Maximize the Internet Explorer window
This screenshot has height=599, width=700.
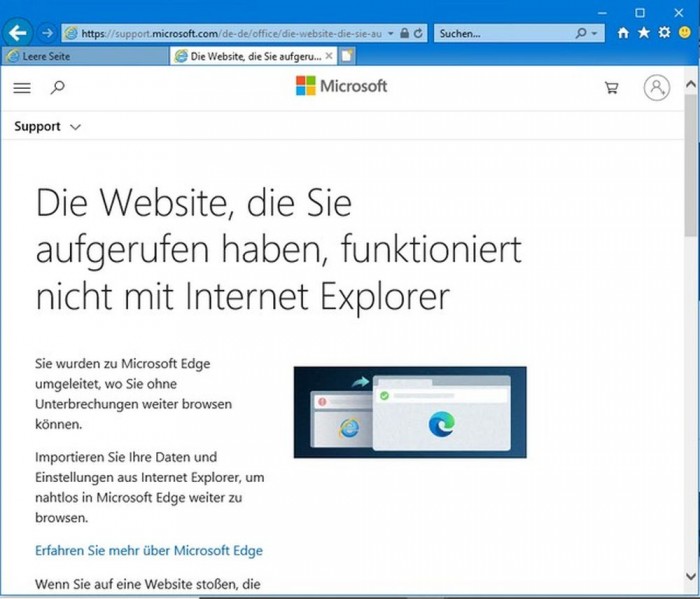pyautogui.click(x=640, y=12)
